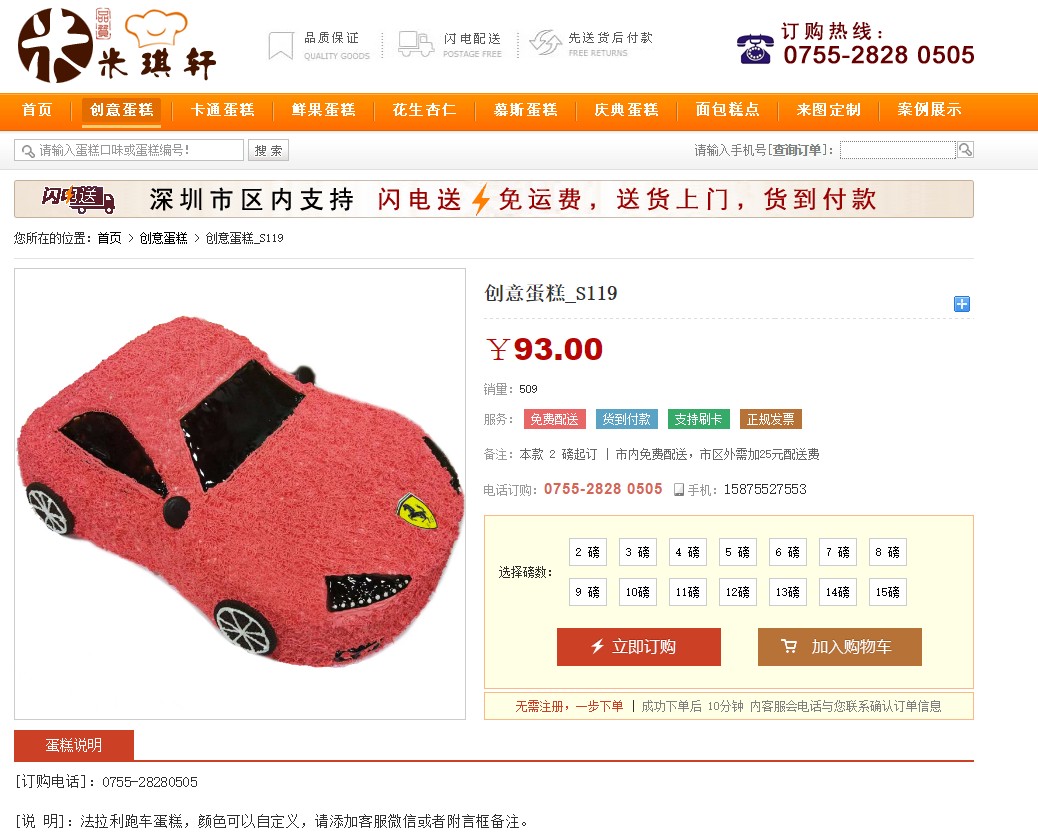This screenshot has width=1038, height=837.
Task: Select the 5 磅 weight option
Action: click(737, 552)
